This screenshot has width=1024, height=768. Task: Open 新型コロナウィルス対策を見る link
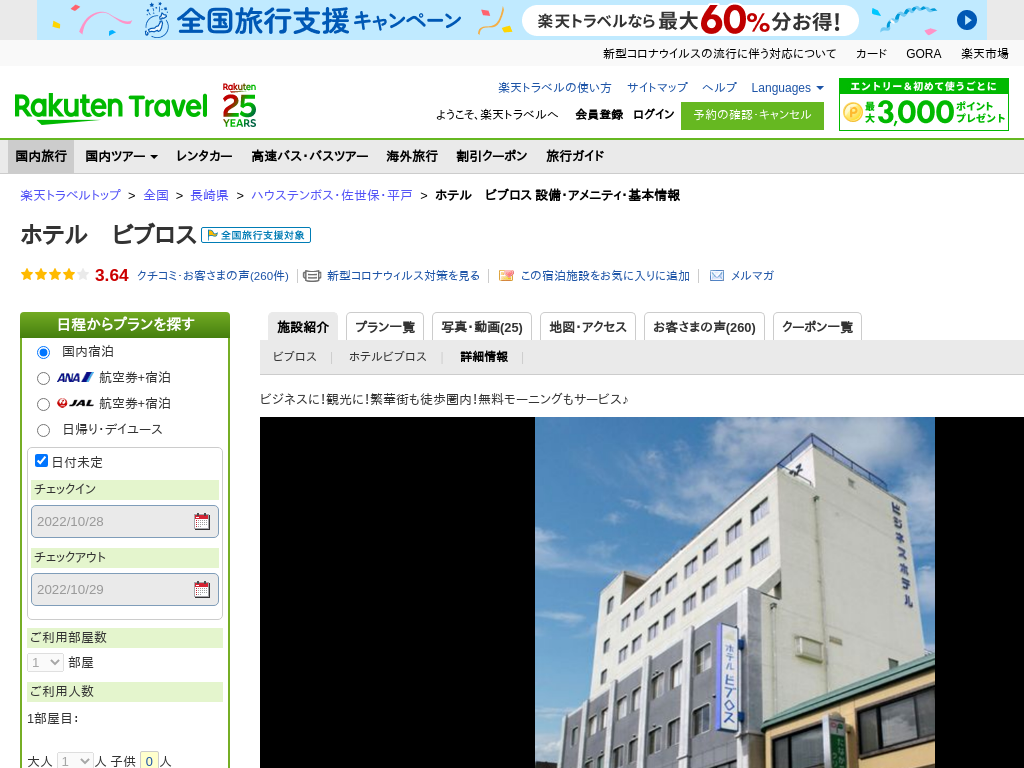click(403, 276)
